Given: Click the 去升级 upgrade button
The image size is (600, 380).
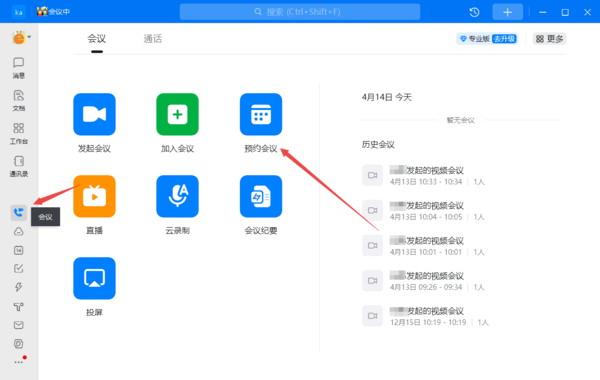Looking at the screenshot, I should coord(504,39).
